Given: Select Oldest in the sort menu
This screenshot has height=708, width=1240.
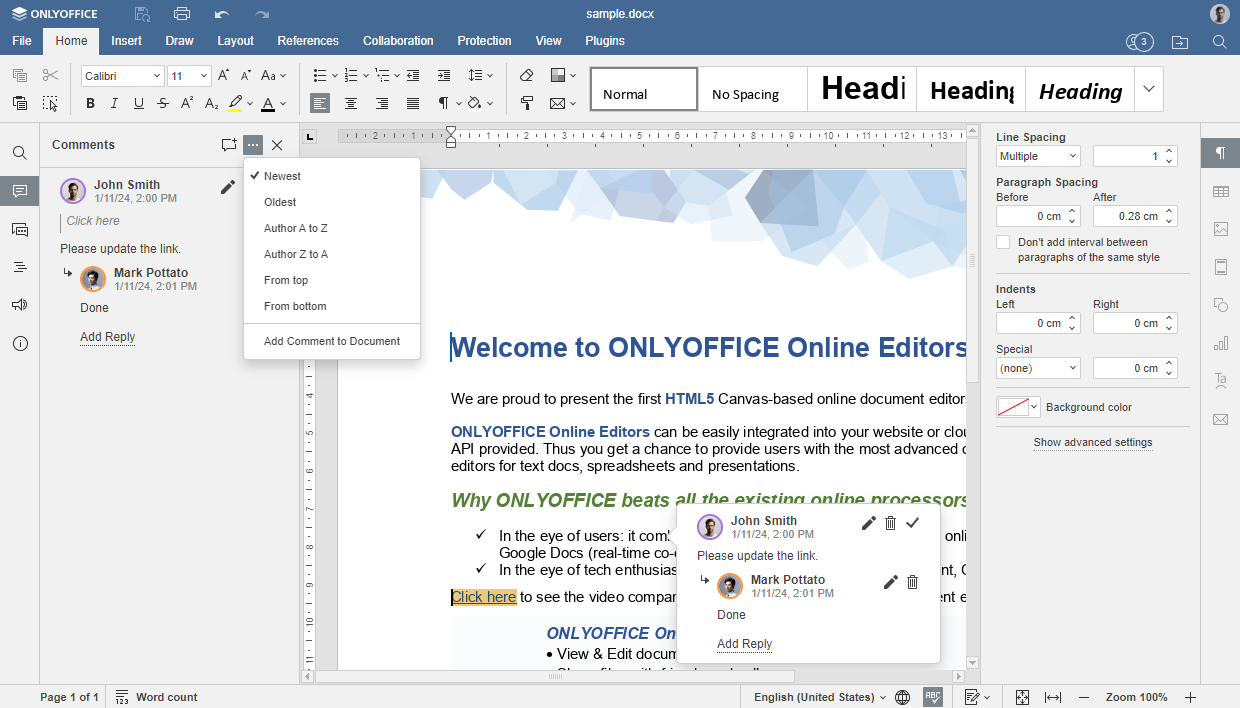Looking at the screenshot, I should click(280, 202).
